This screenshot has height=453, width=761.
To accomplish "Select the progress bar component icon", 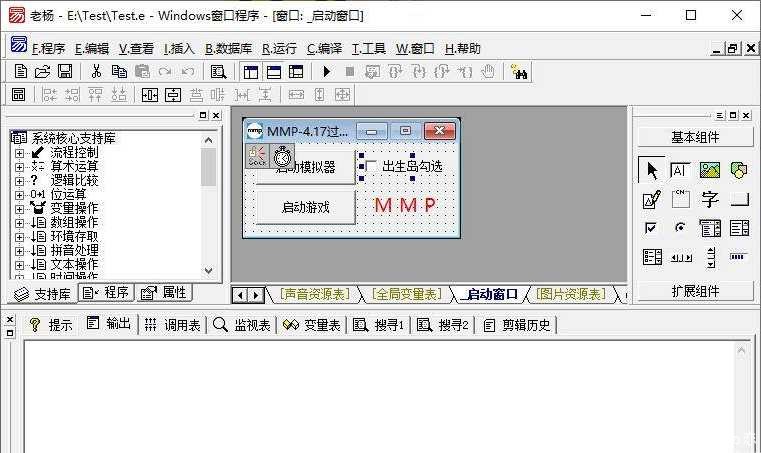I will (x=738, y=256).
